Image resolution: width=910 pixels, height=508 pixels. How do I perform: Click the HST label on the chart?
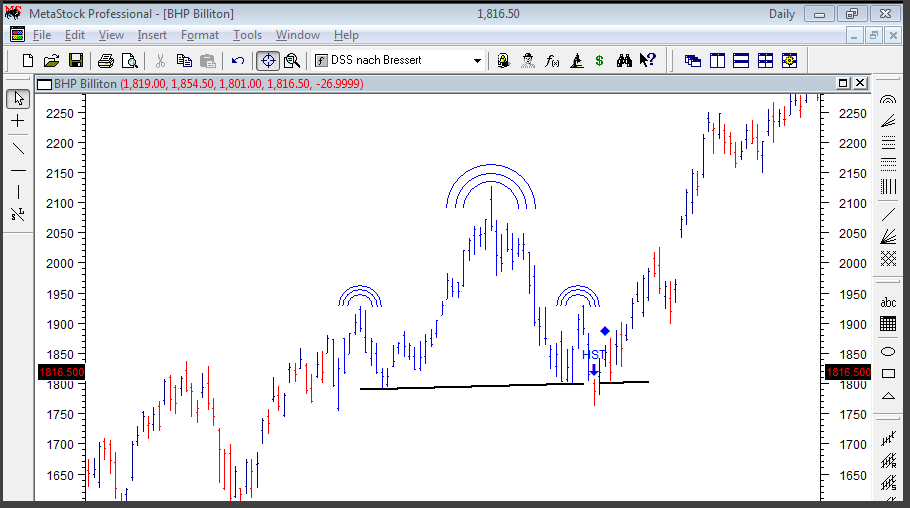(x=594, y=354)
